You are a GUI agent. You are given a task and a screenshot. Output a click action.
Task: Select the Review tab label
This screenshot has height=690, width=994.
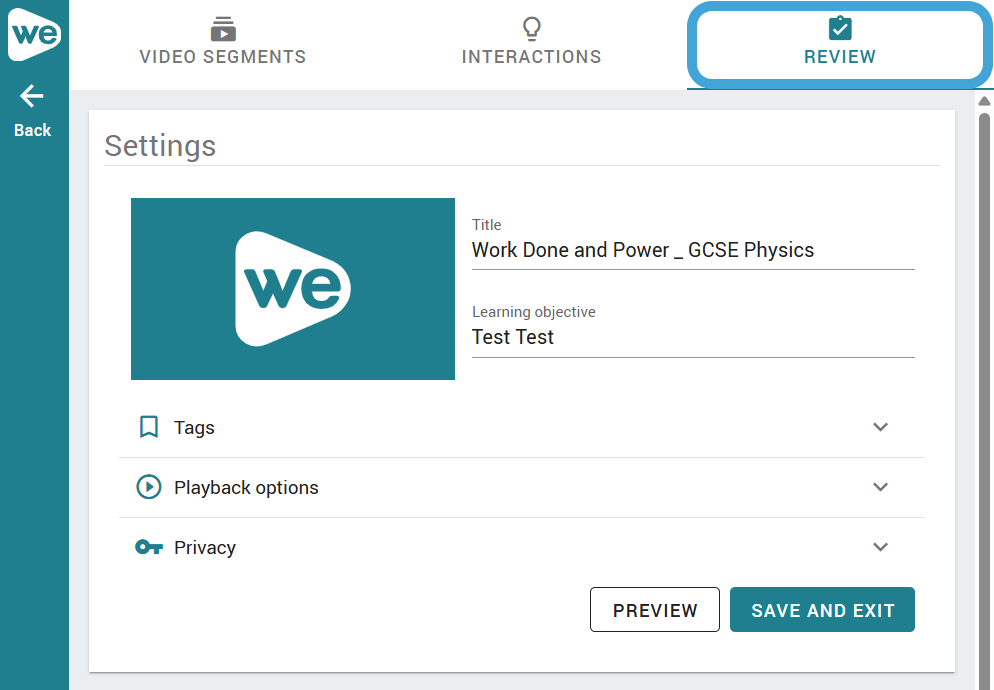click(x=840, y=57)
